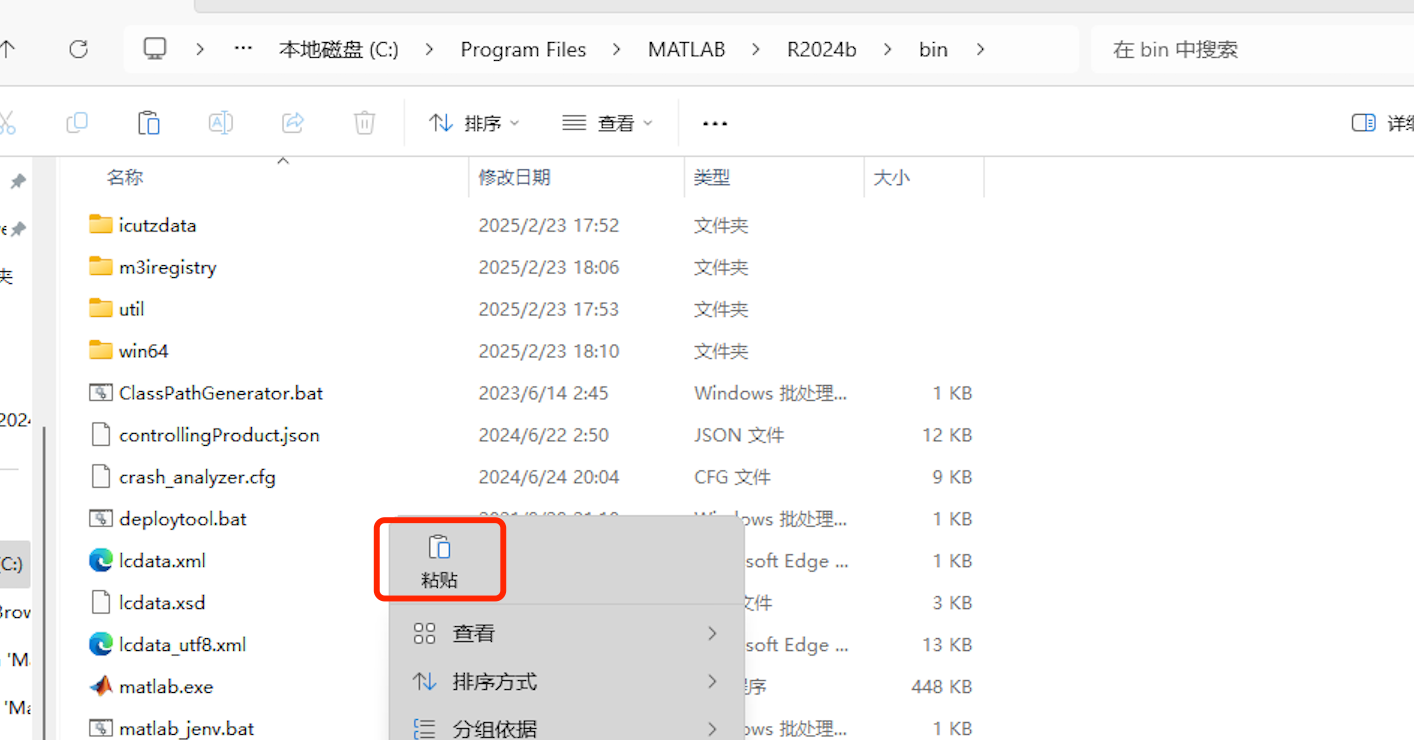Open the 排序 sort dropdown in the toolbar
This screenshot has height=740, width=1414.
coord(475,123)
